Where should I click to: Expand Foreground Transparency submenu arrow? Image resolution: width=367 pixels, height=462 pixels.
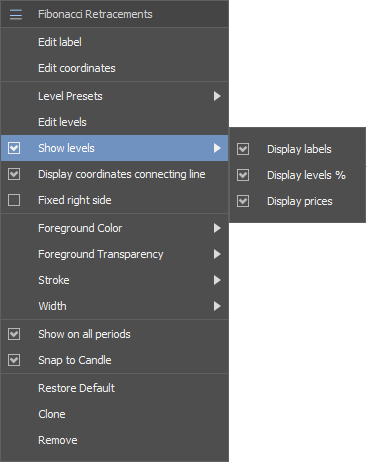pos(217,254)
